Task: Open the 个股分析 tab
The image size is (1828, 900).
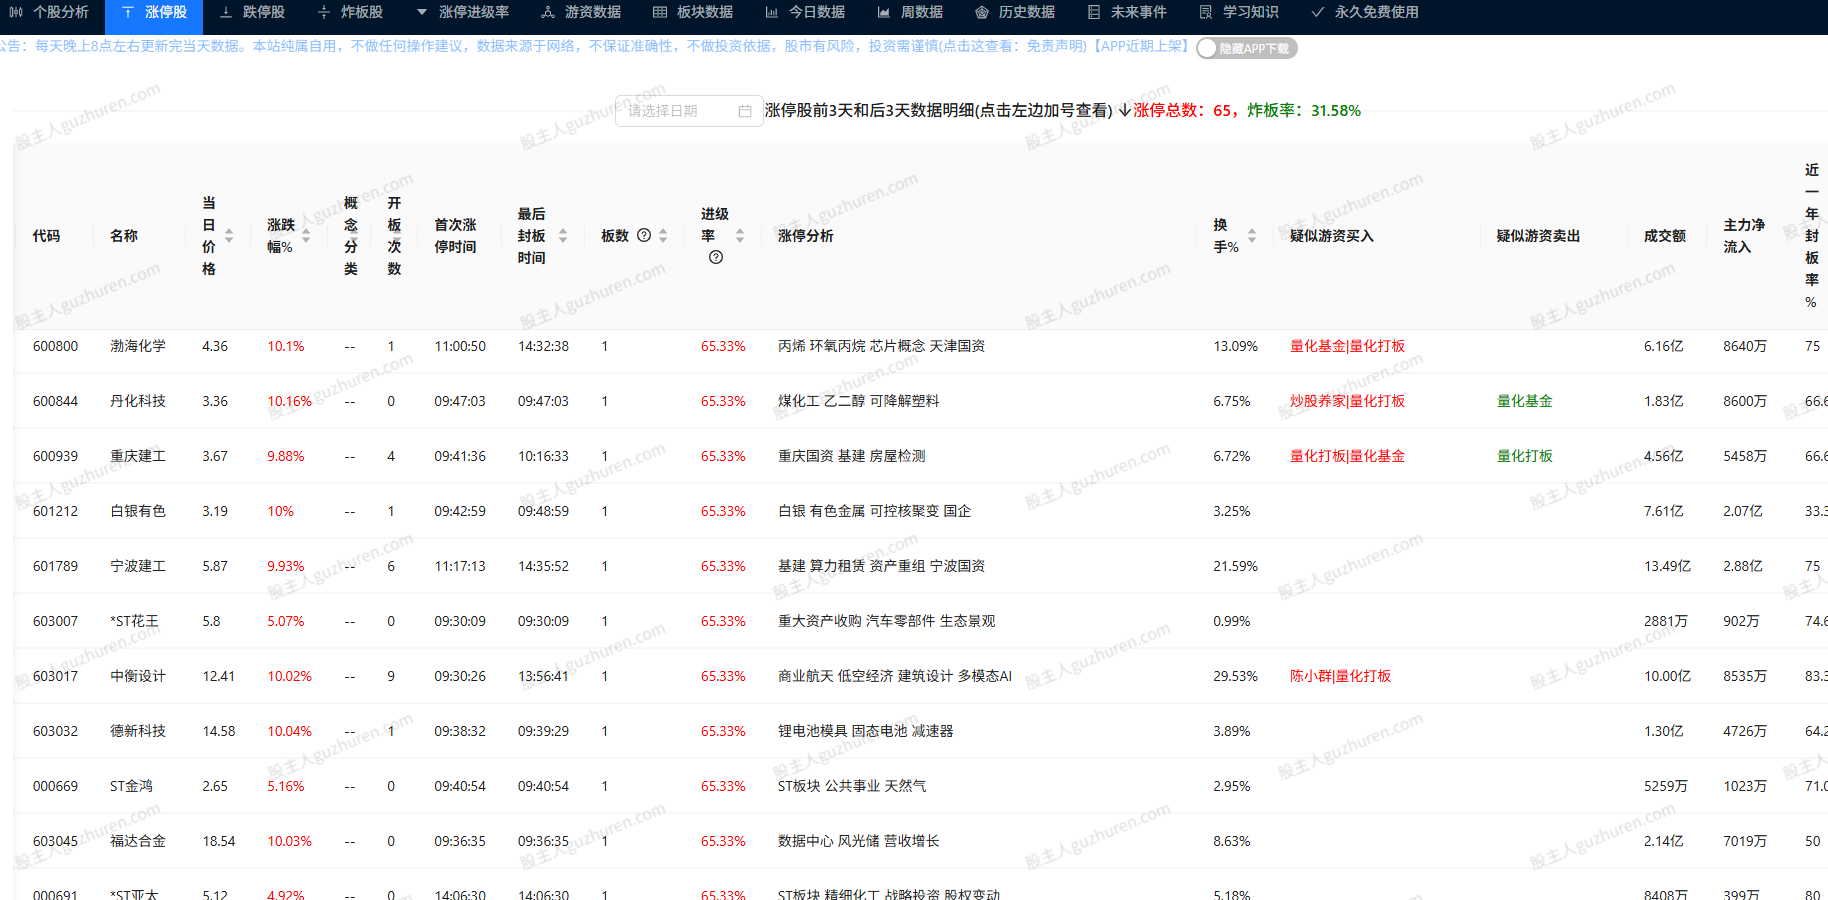Action: point(49,12)
